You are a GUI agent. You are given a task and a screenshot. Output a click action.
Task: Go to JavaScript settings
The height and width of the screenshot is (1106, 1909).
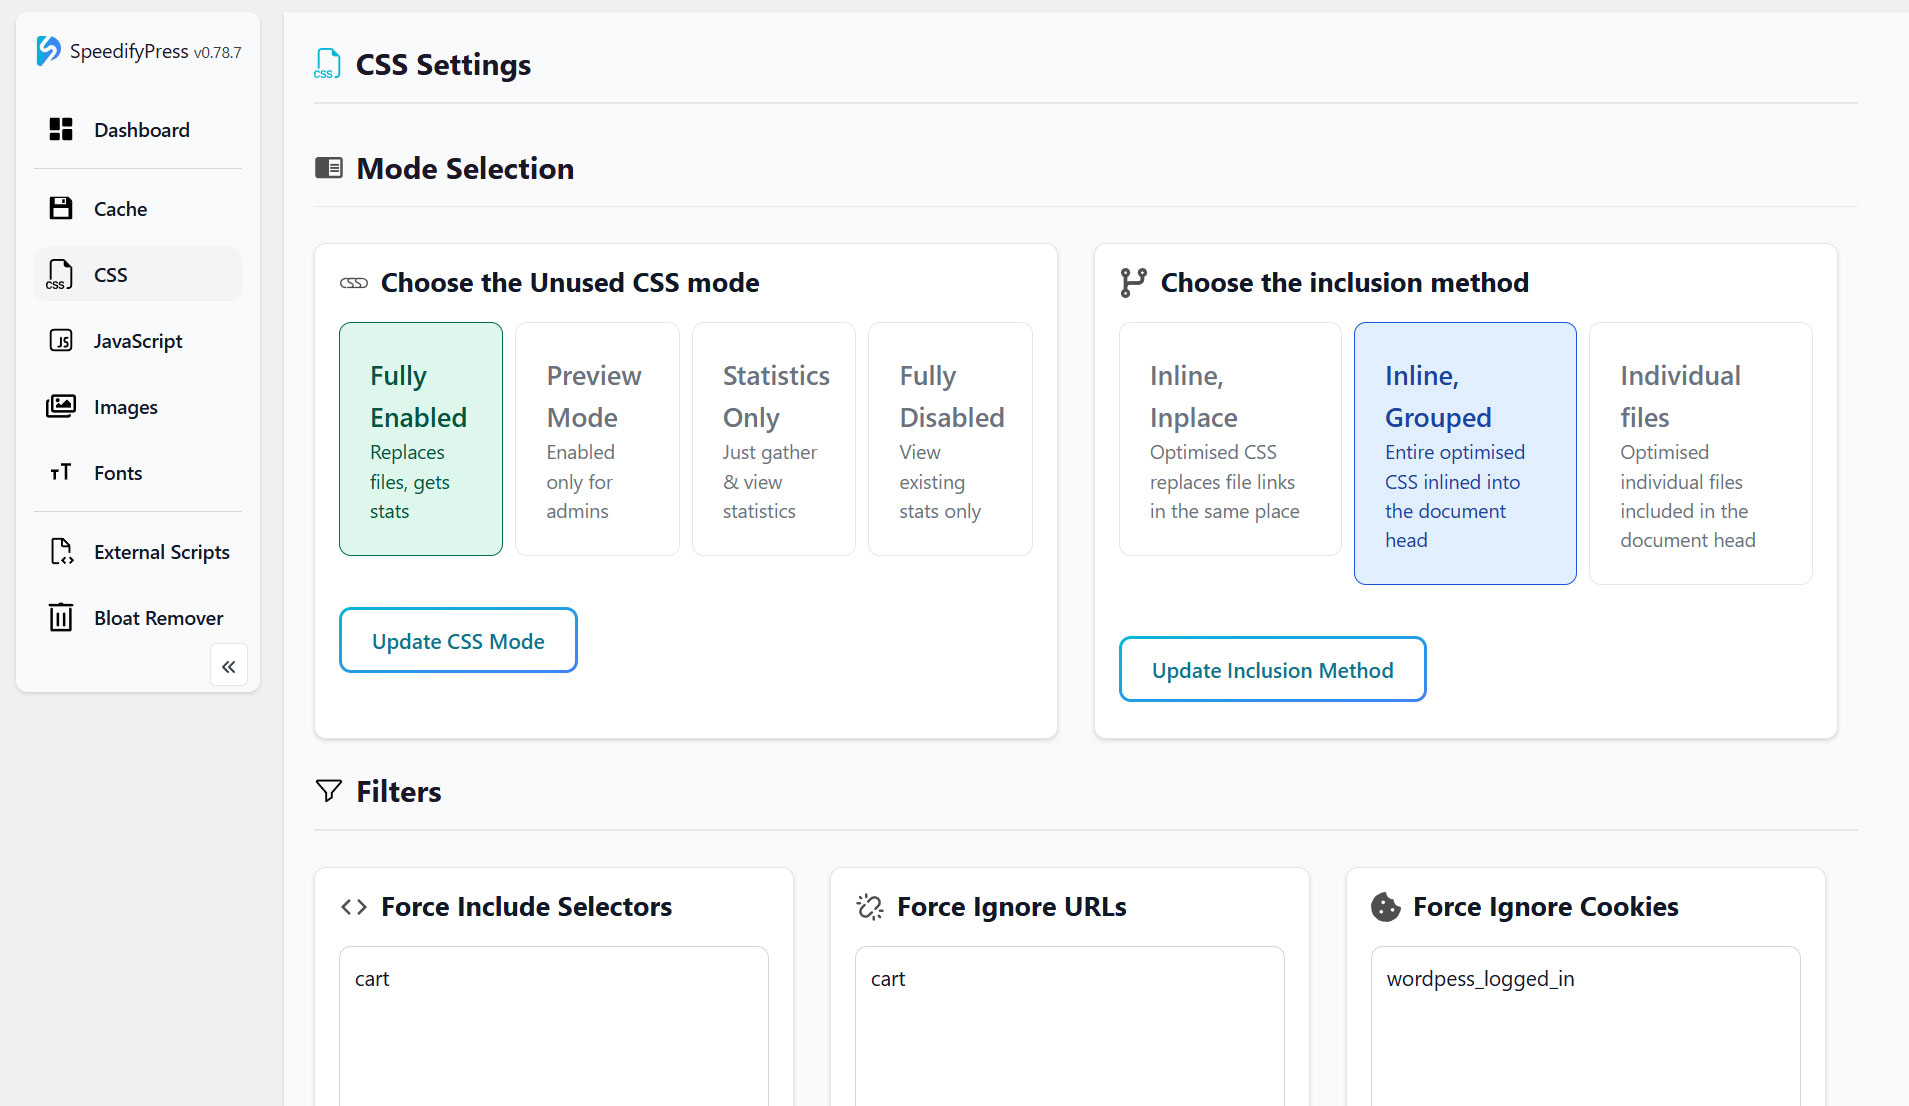138,341
